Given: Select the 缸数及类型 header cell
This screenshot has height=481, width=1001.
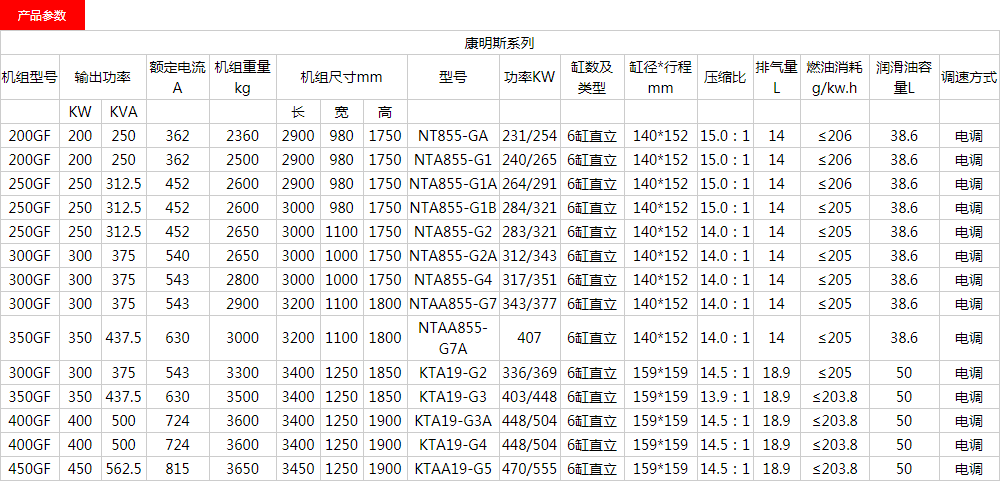Looking at the screenshot, I should click(592, 77).
